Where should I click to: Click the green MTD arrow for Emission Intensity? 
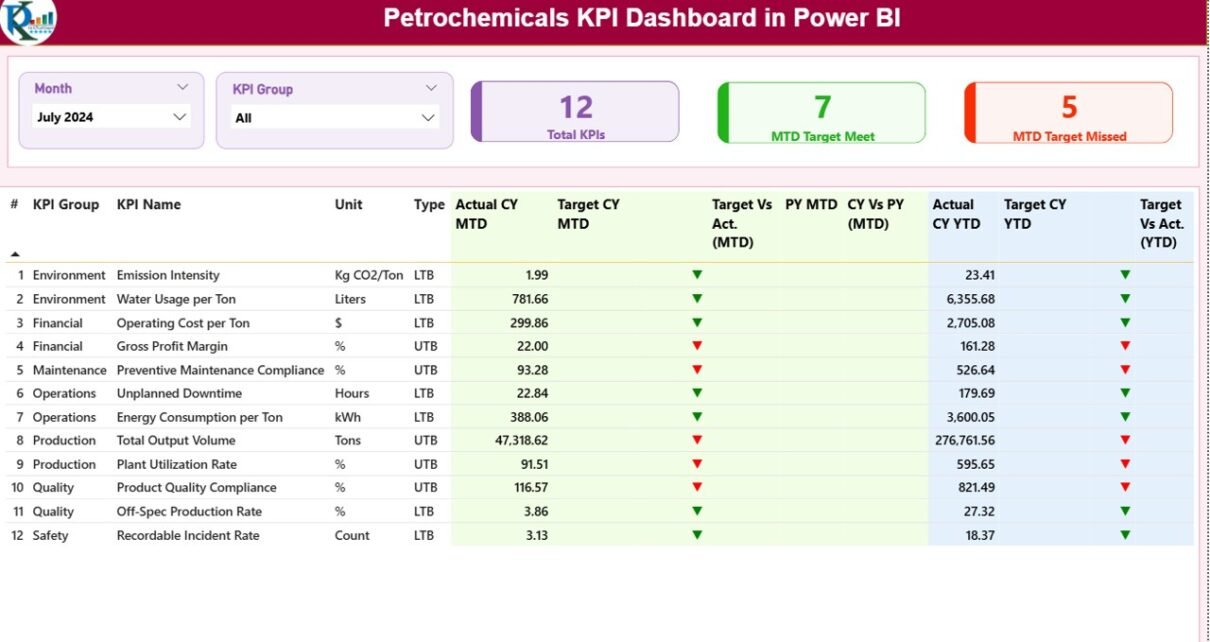click(x=697, y=275)
